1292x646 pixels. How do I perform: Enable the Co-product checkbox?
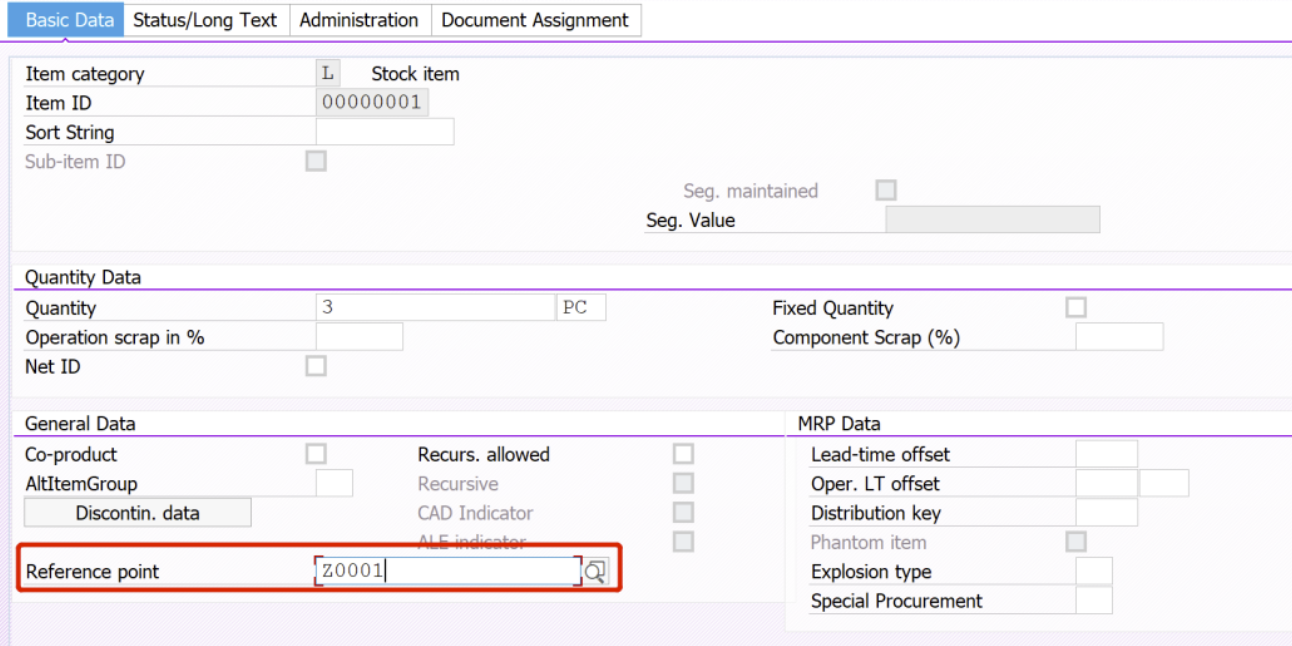pyautogui.click(x=315, y=453)
